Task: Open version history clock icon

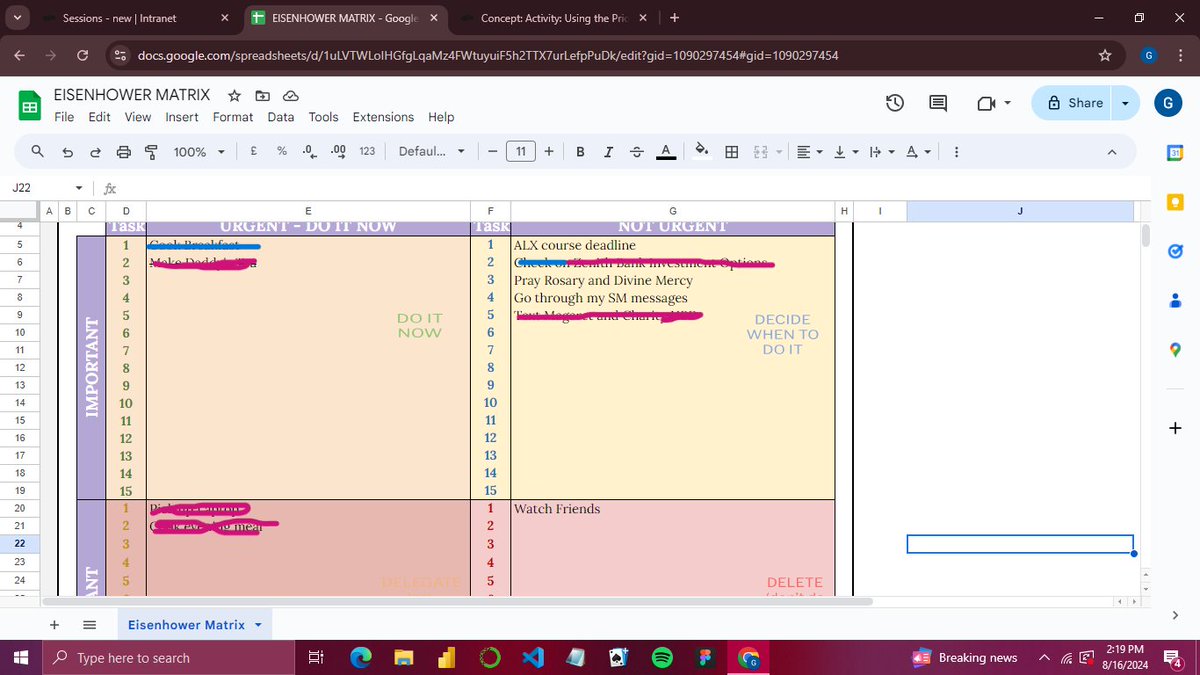Action: point(895,103)
